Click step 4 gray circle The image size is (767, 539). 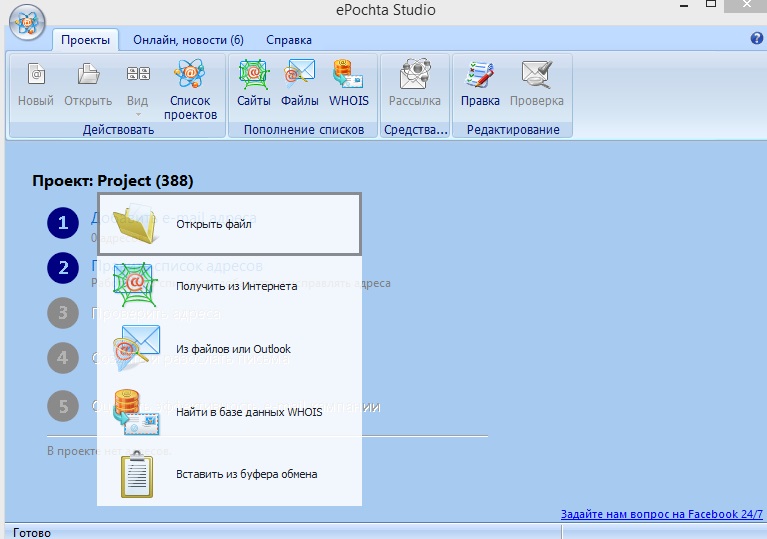click(x=63, y=358)
